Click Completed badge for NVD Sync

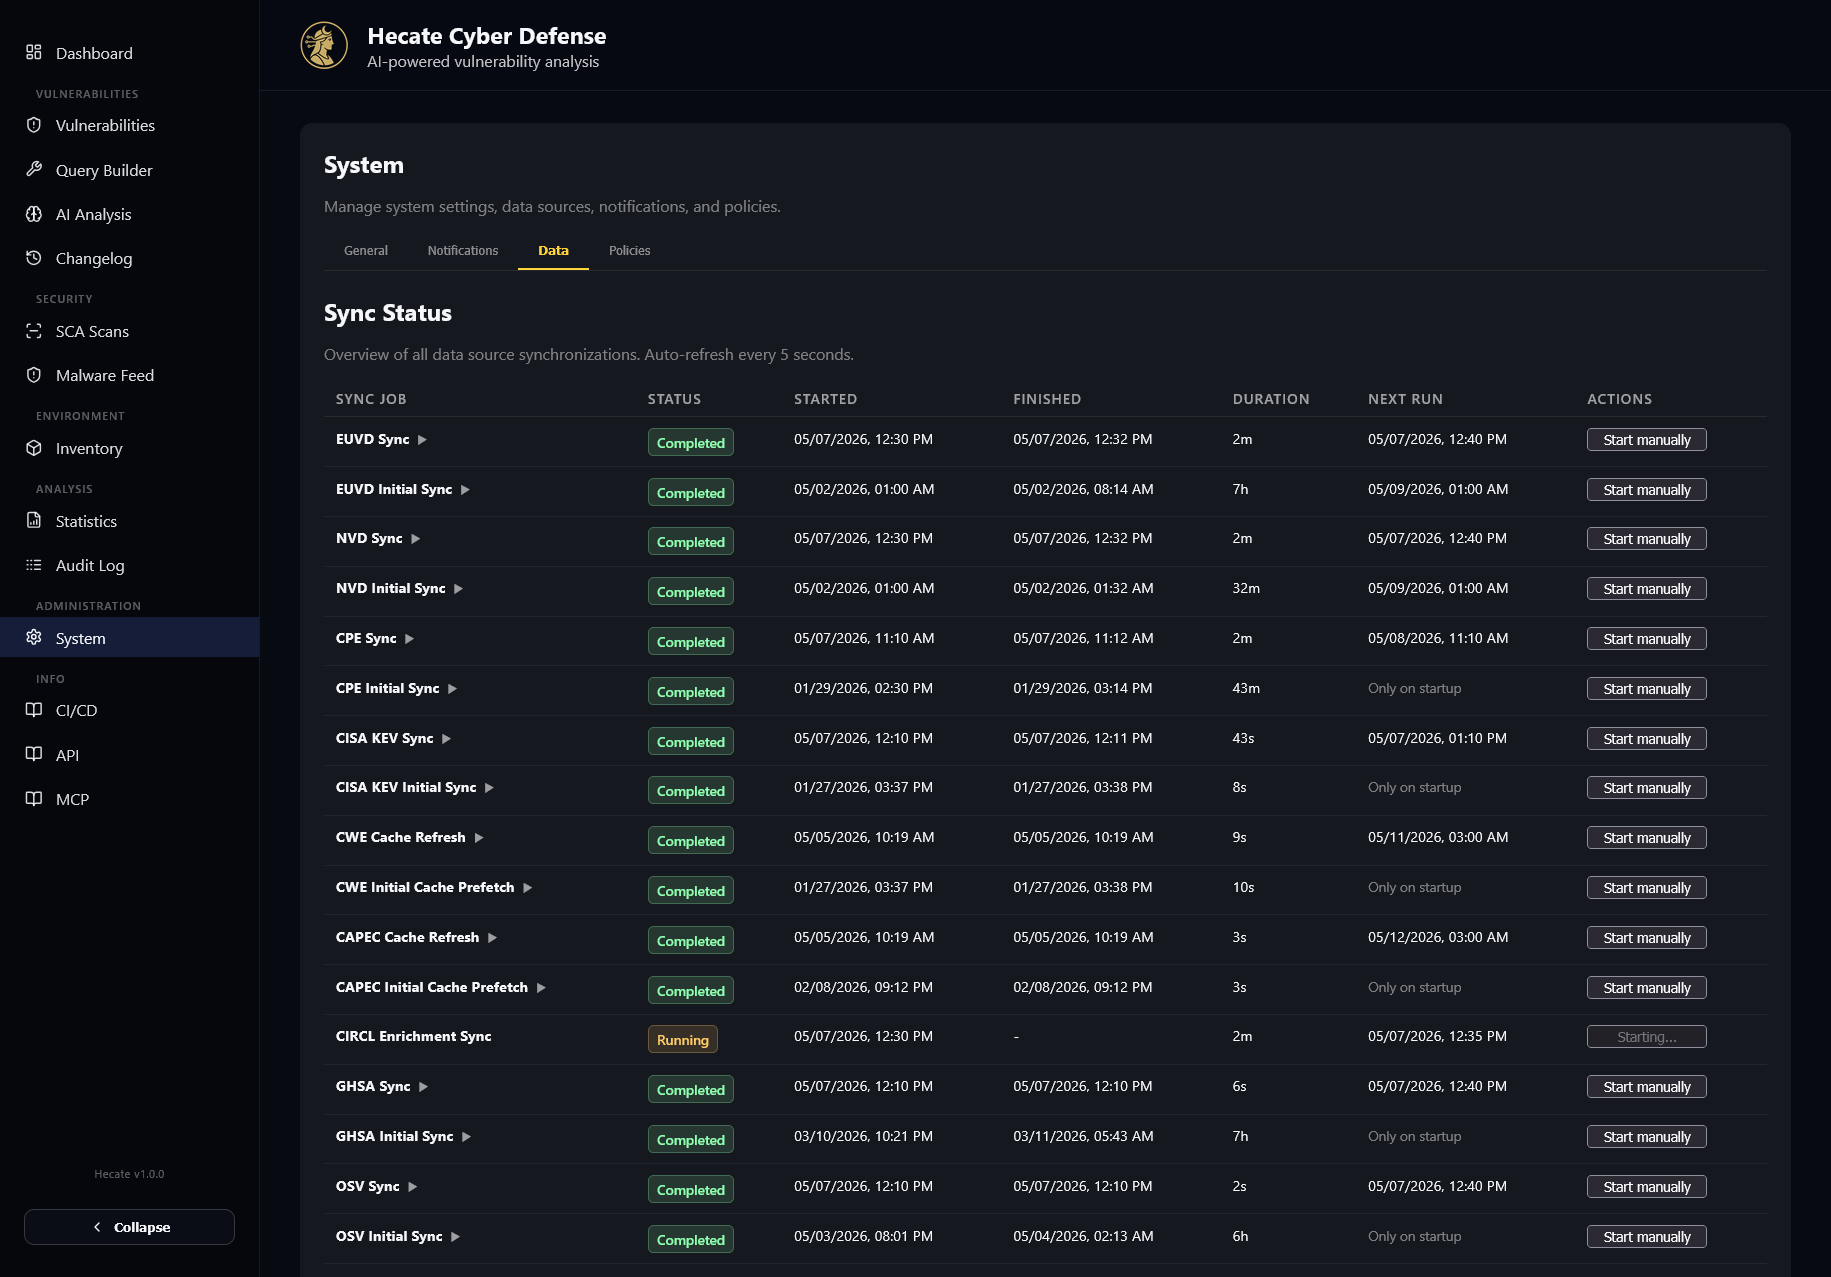690,542
